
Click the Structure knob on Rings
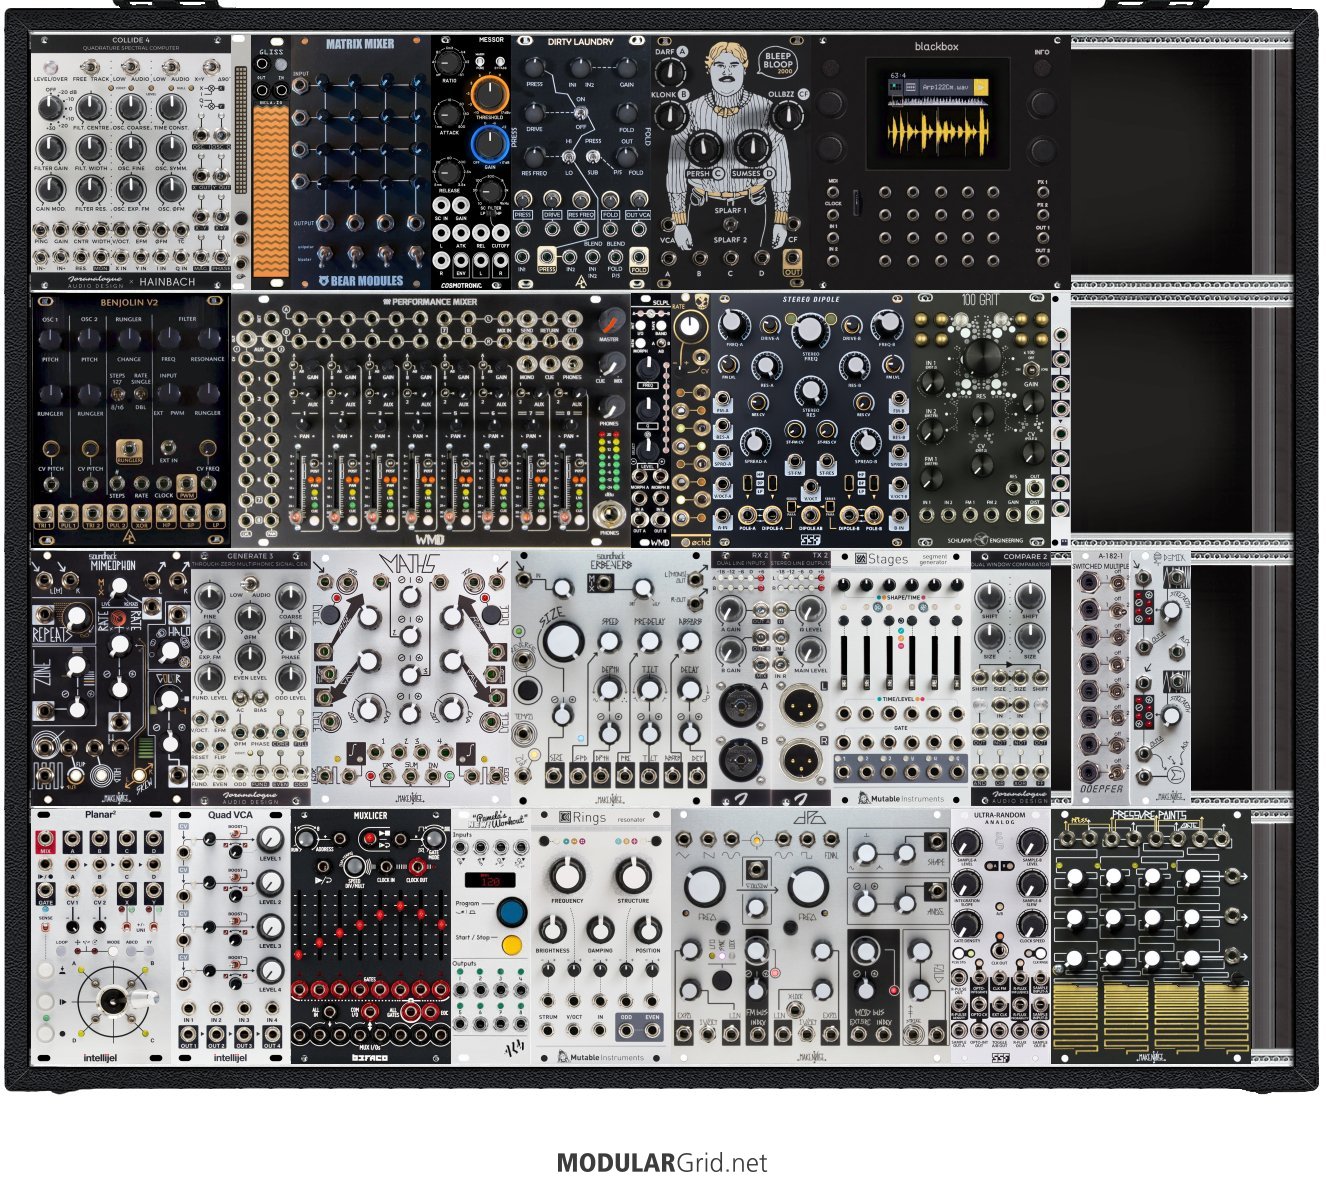[x=633, y=876]
